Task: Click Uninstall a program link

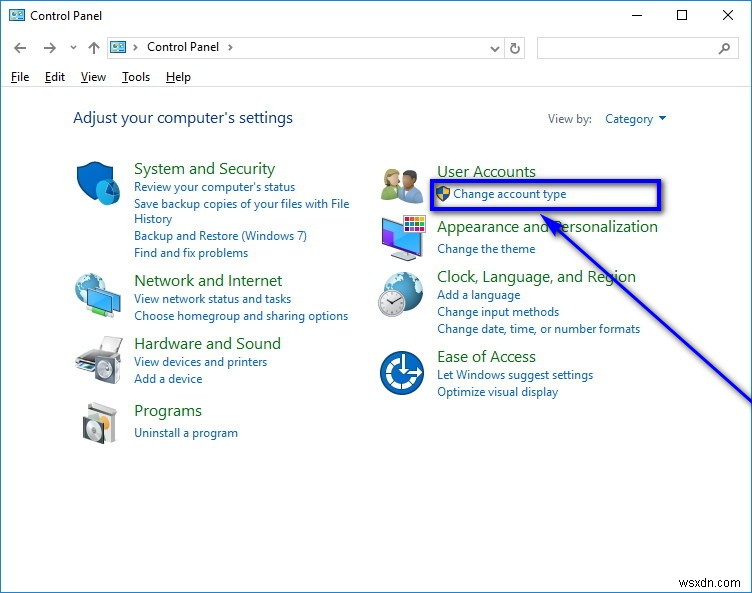Action: click(x=186, y=433)
